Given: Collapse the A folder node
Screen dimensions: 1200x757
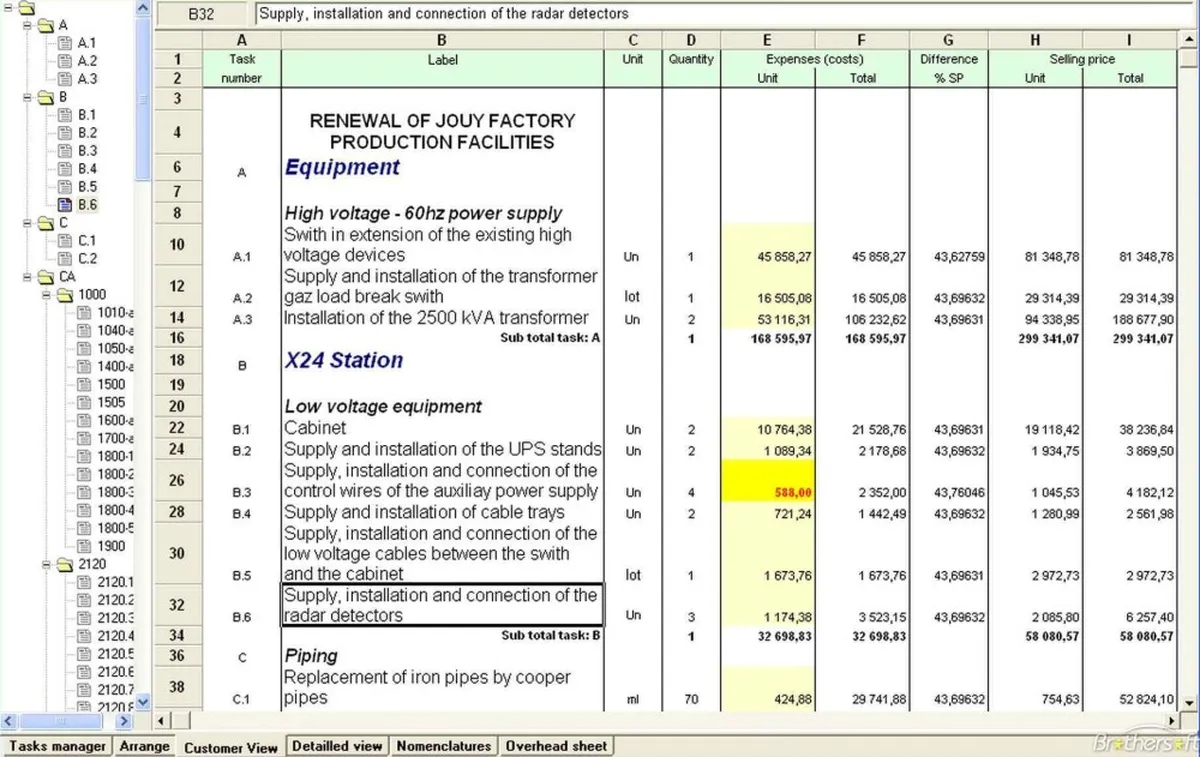Looking at the screenshot, I should point(28,25).
